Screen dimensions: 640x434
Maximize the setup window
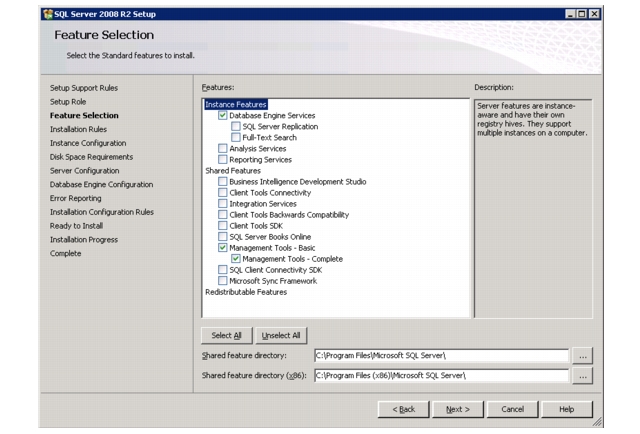pos(582,14)
